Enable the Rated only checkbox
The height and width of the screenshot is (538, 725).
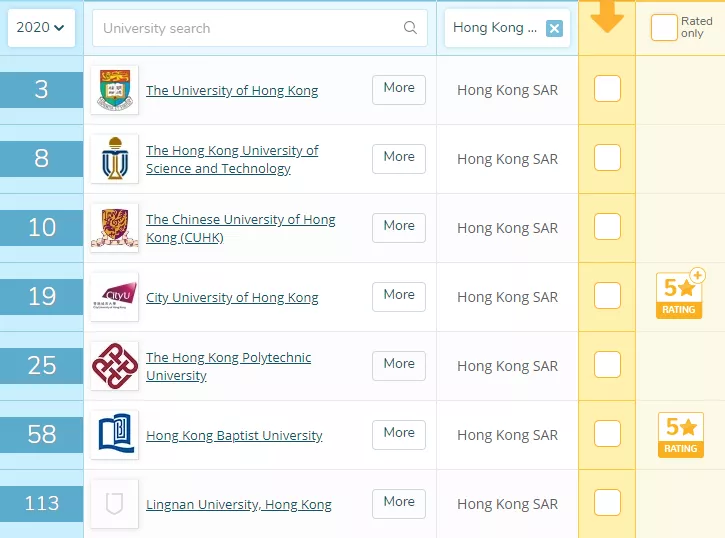[x=664, y=28]
